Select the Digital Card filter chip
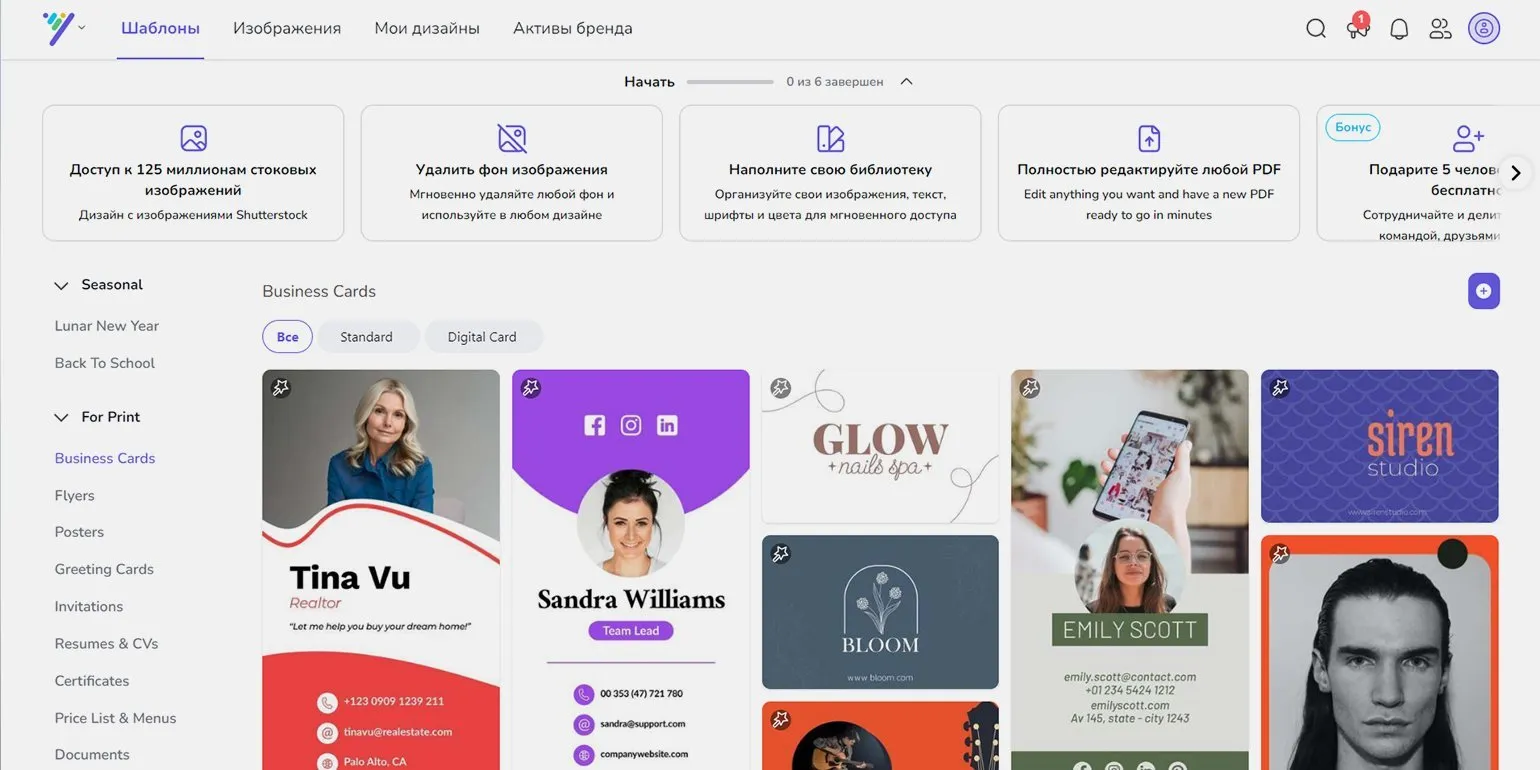Image resolution: width=1540 pixels, height=770 pixels. [x=482, y=337]
